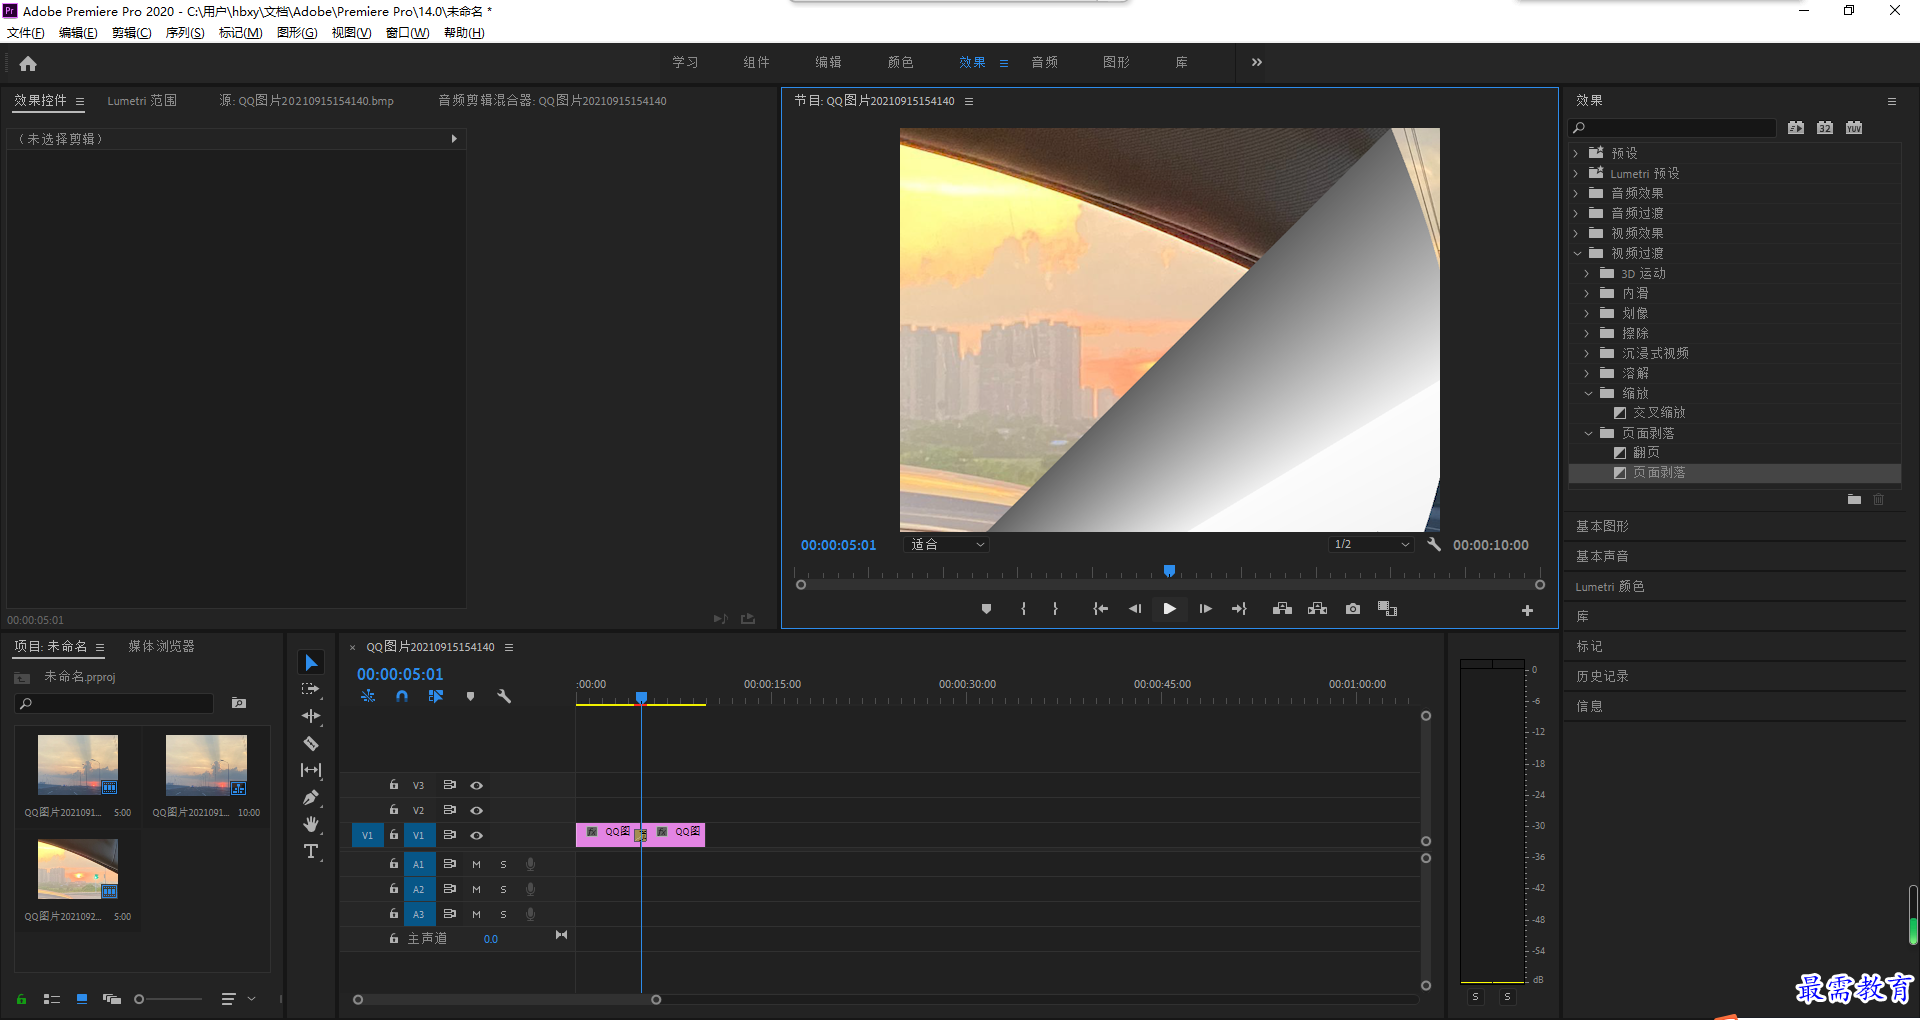1920x1020 pixels.
Task: Open the 适合 zoom level dropdown
Action: [946, 544]
